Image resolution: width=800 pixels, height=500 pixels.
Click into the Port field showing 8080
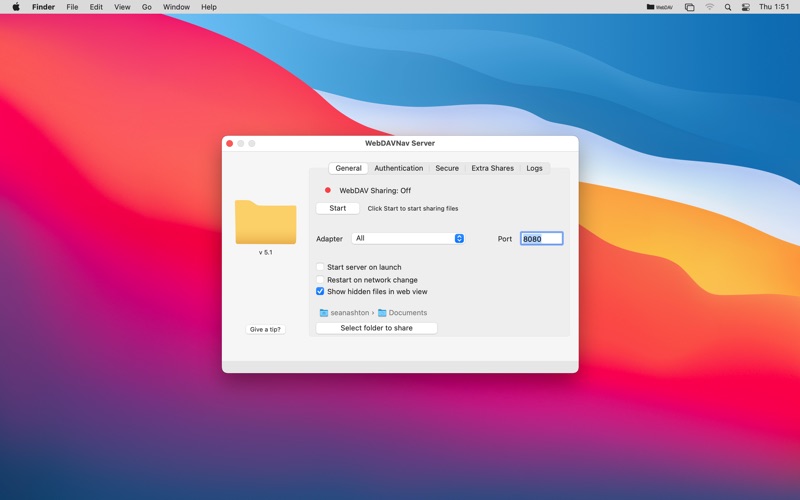tap(541, 239)
